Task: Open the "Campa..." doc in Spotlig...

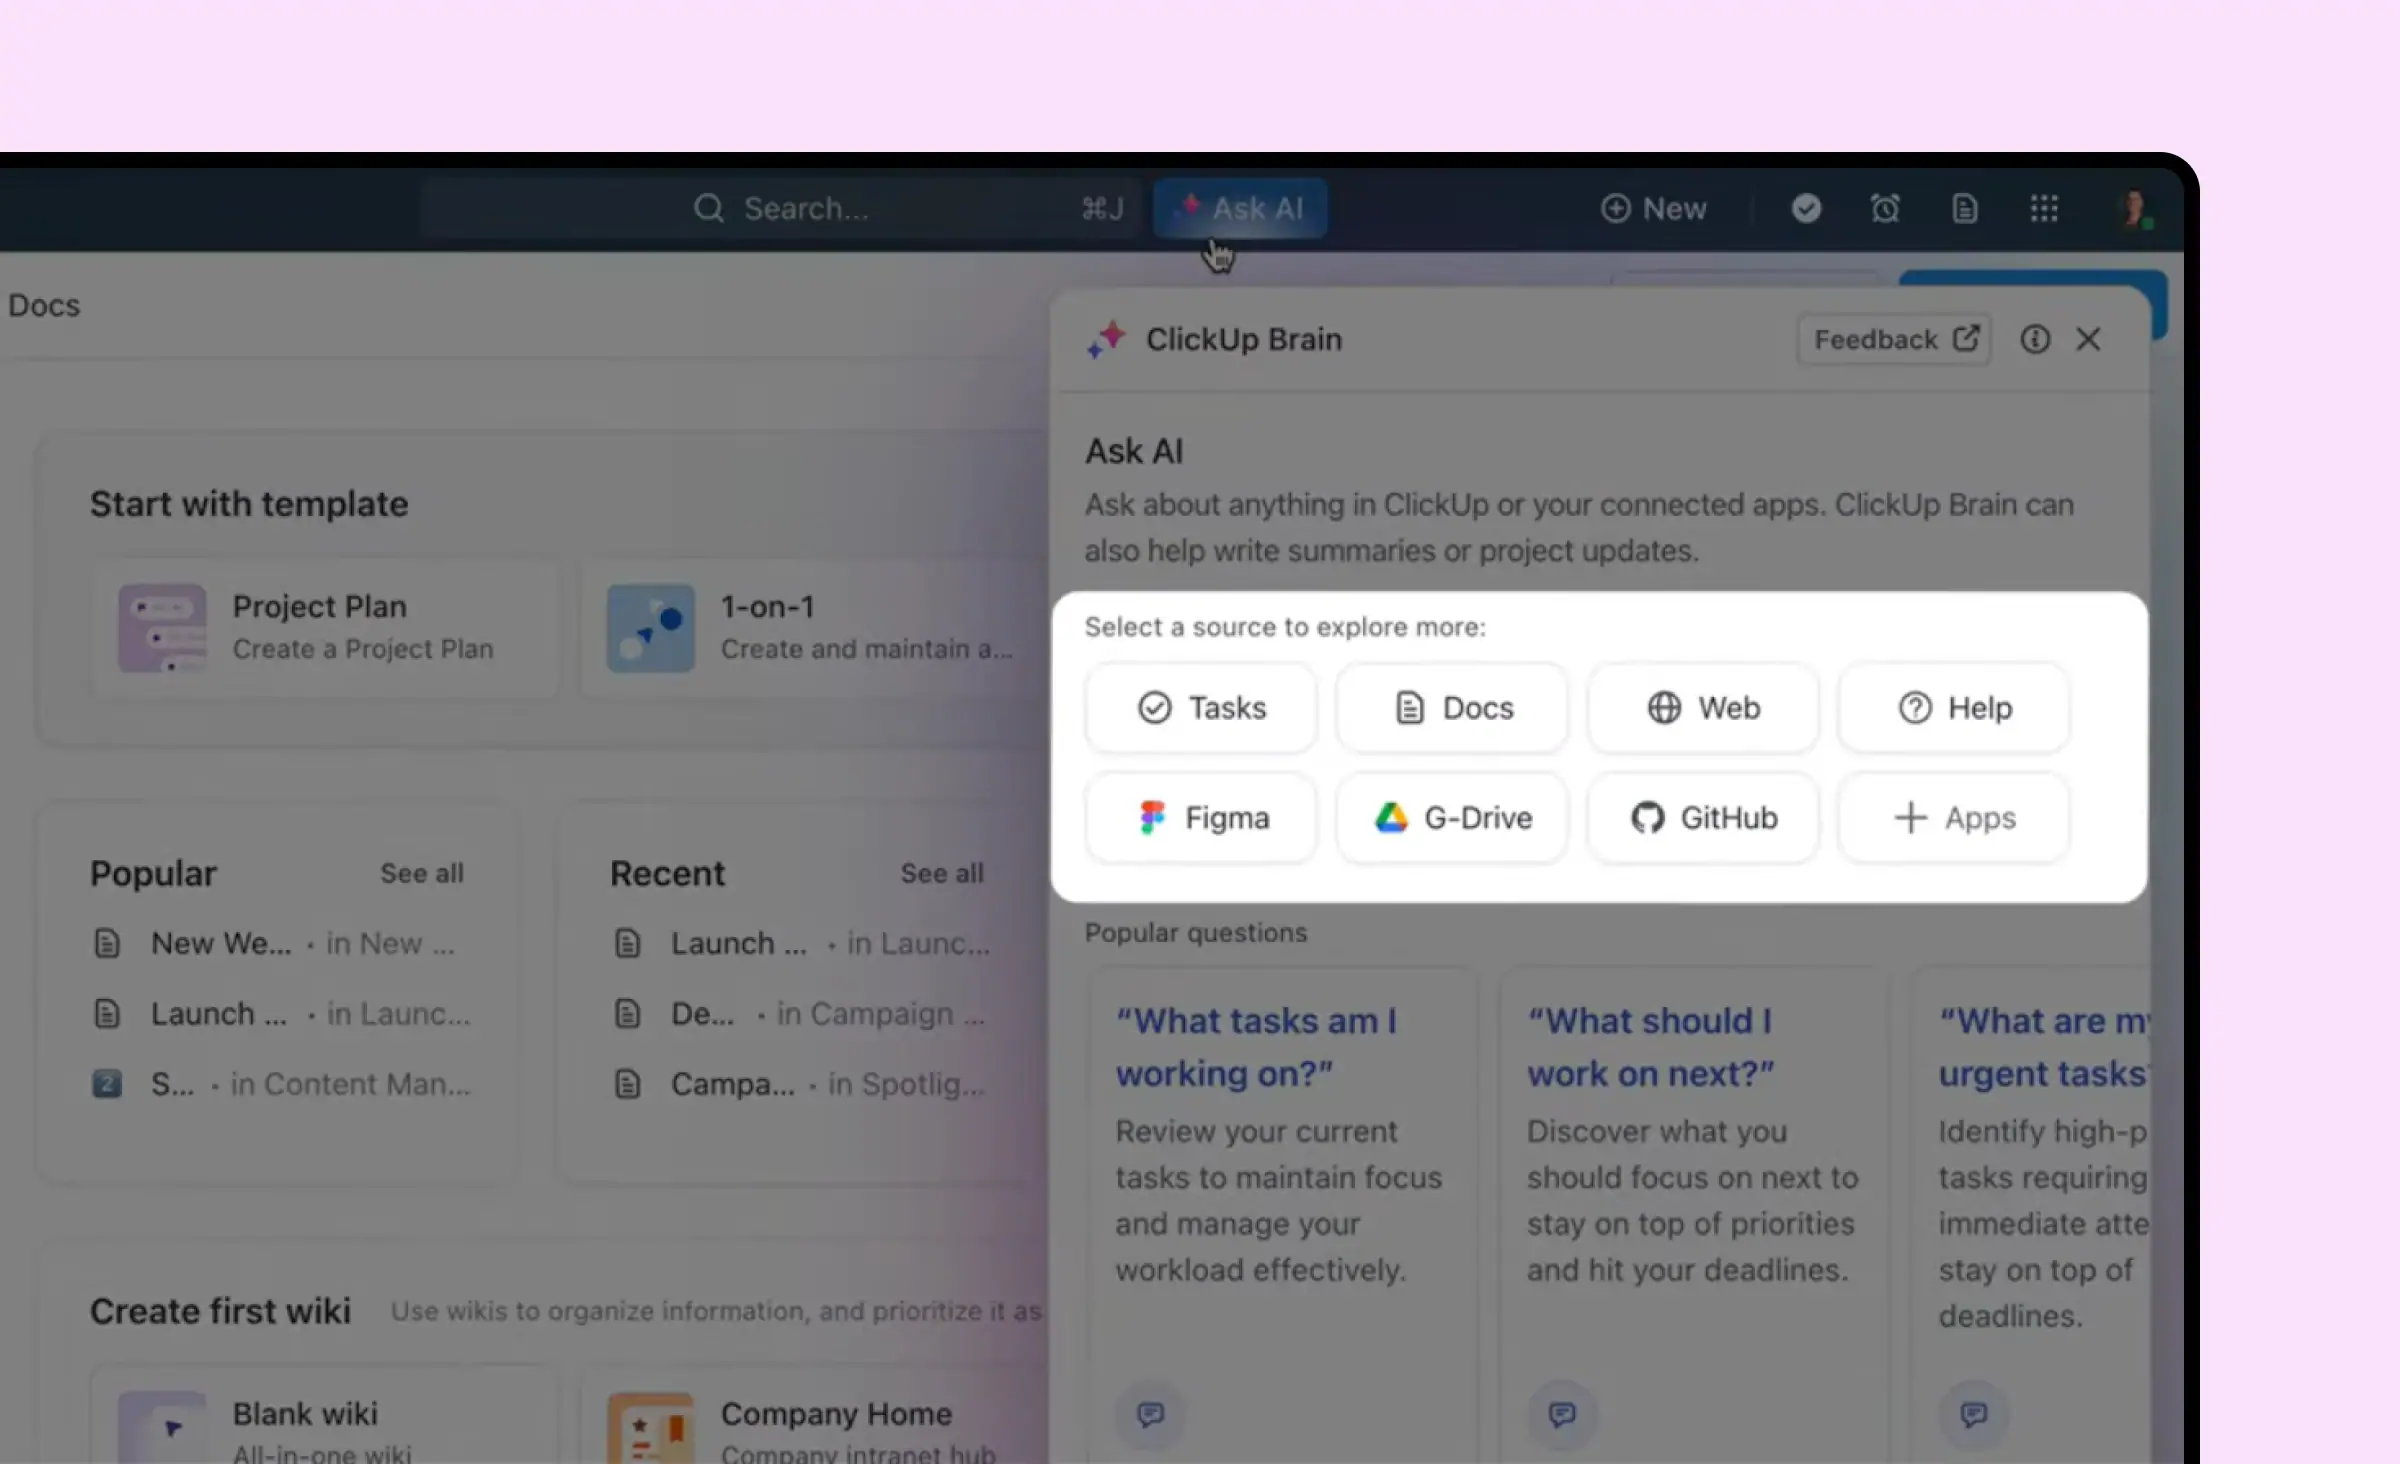Action: (x=800, y=1083)
